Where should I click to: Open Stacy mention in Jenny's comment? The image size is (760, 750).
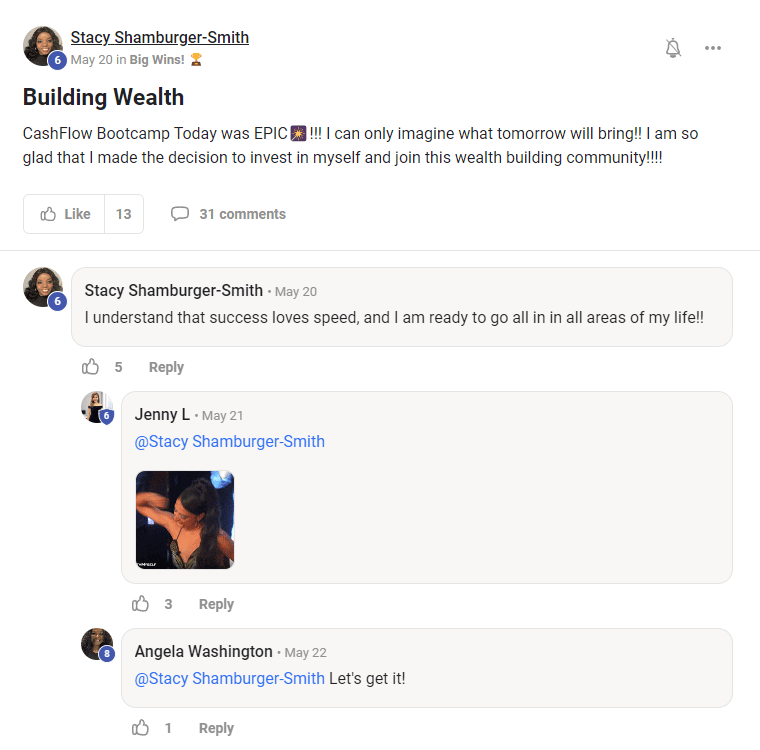click(x=230, y=442)
